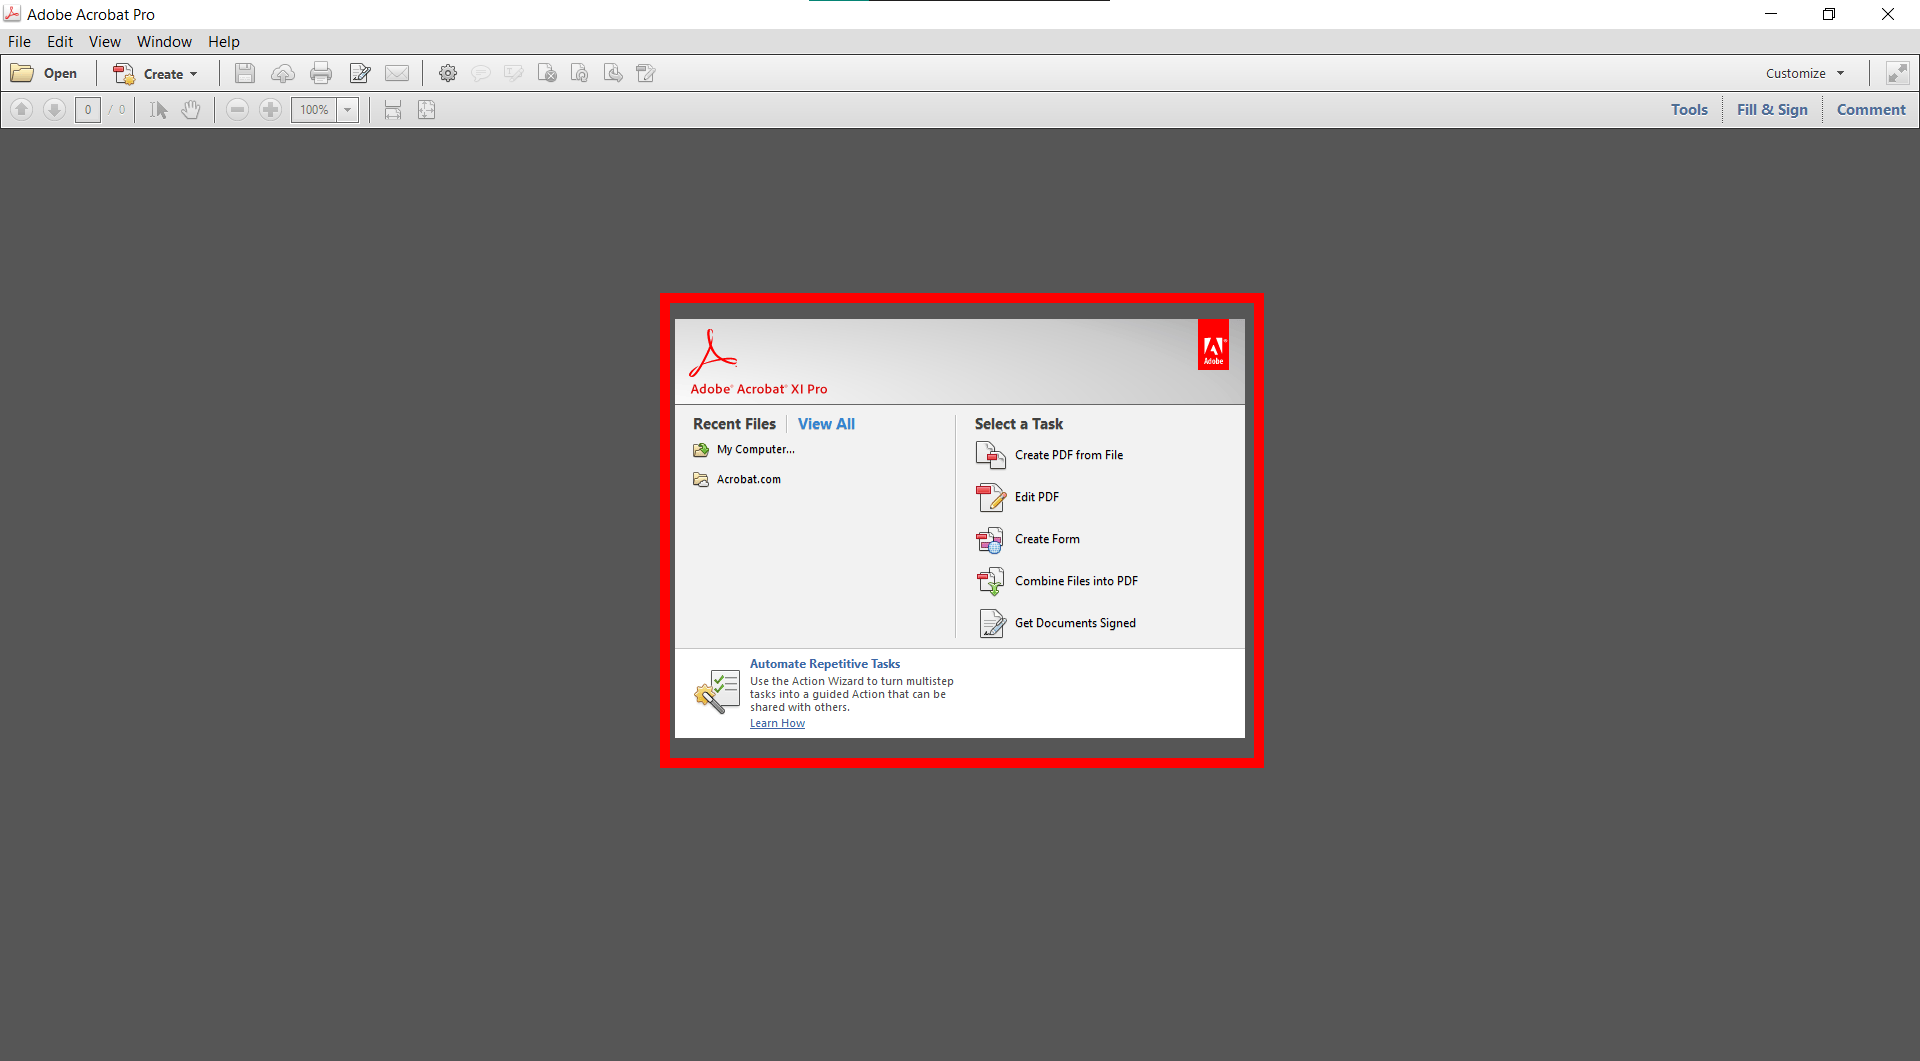The image size is (1920, 1061).
Task: Select the Hand tool
Action: pyautogui.click(x=191, y=110)
